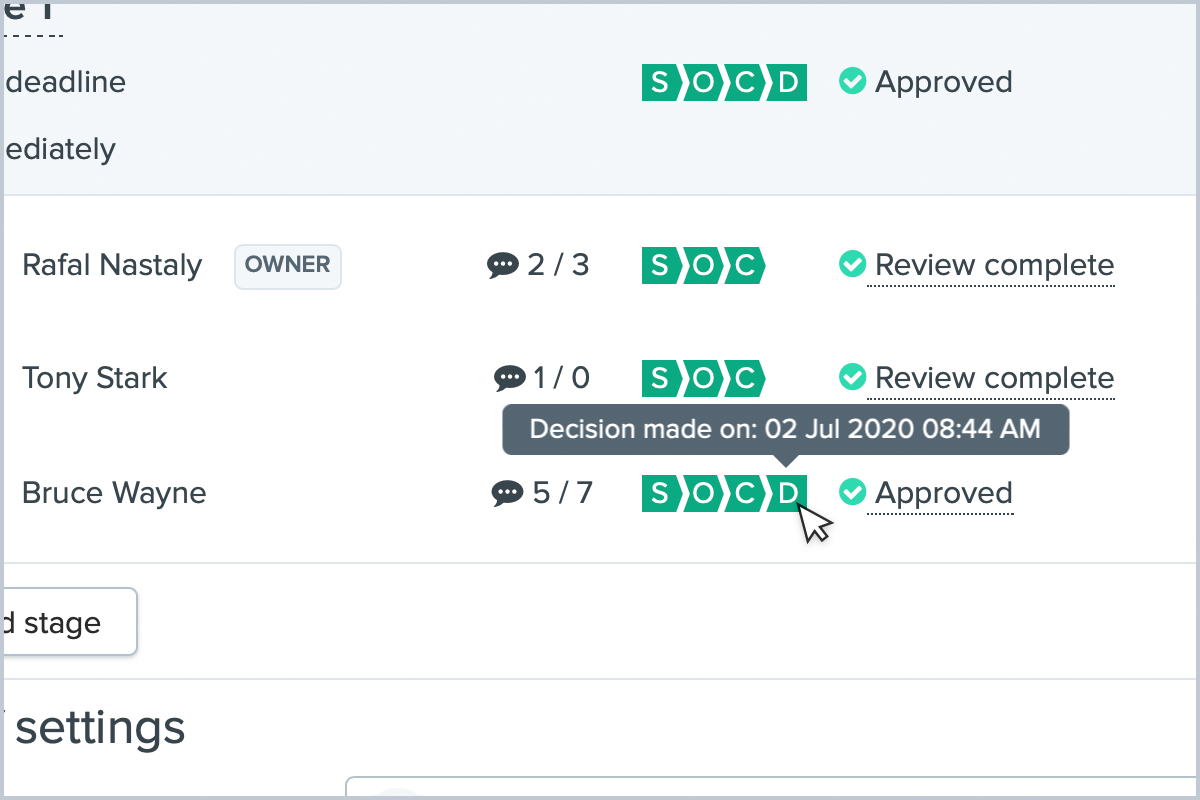Screen dimensions: 1200x800
Task: Click the C badge in Bruce Wayne's row
Action: [x=746, y=493]
